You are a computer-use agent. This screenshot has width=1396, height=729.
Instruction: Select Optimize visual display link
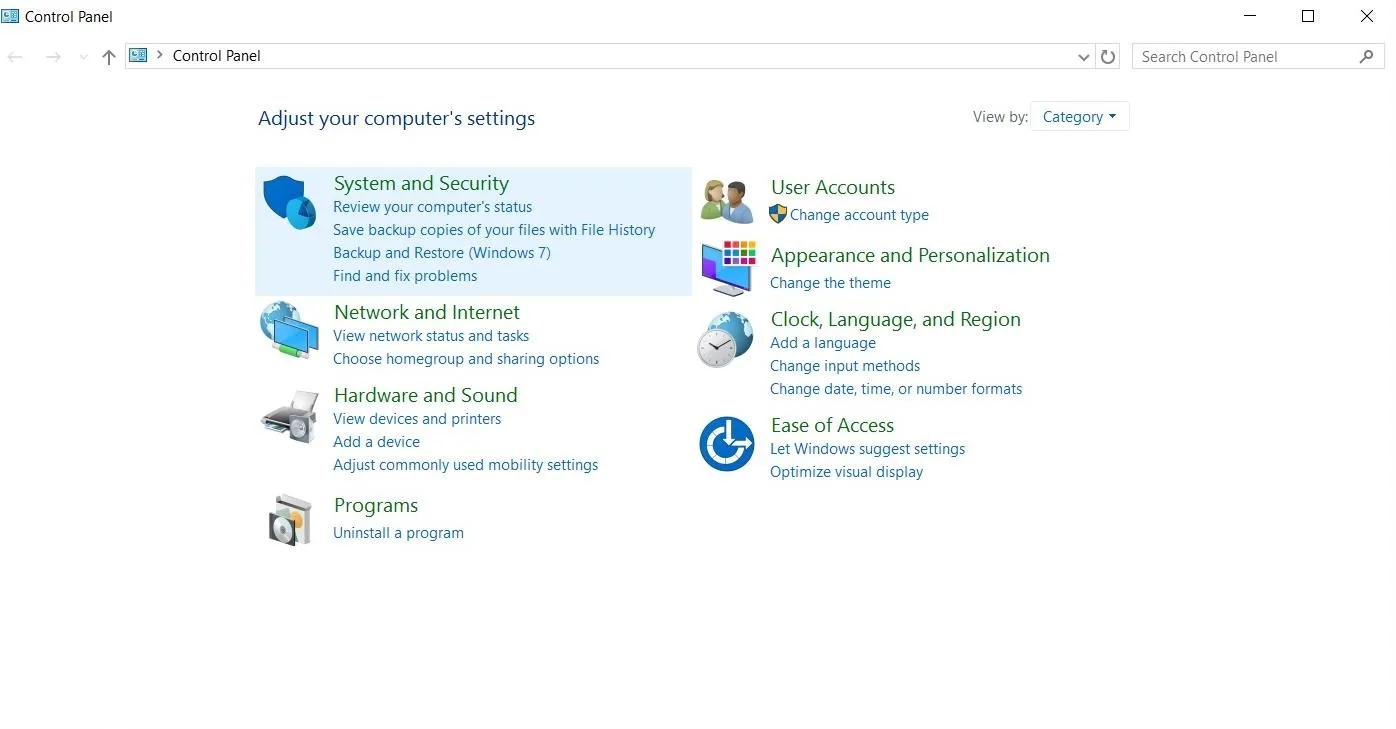coord(846,472)
